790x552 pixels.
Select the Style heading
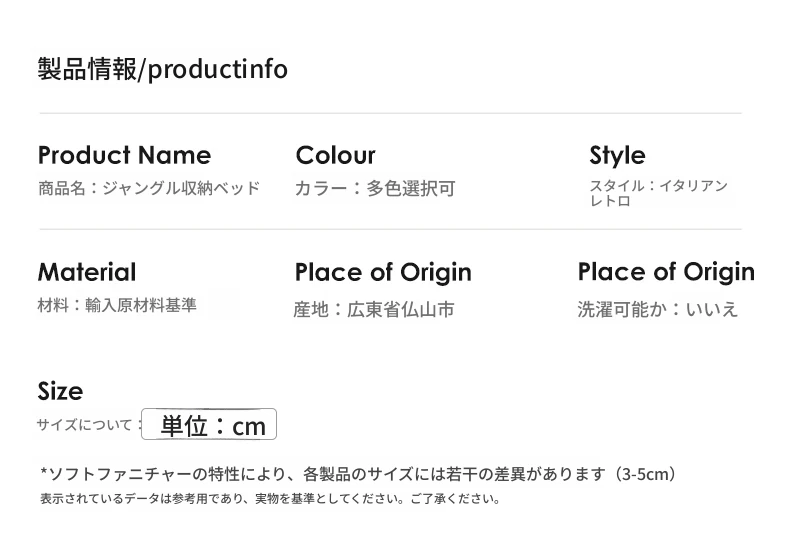pos(617,155)
